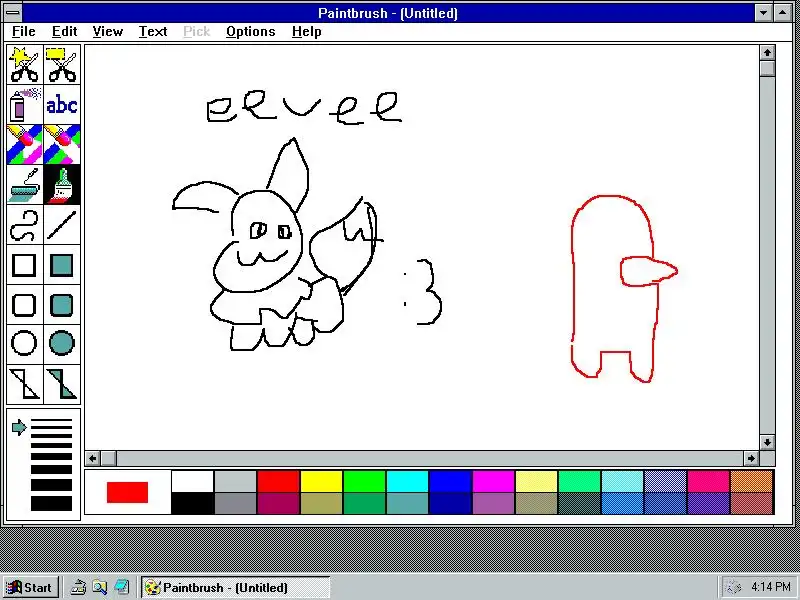Screen dimensions: 800x600
Task: Open the File menu
Action: pos(23,32)
